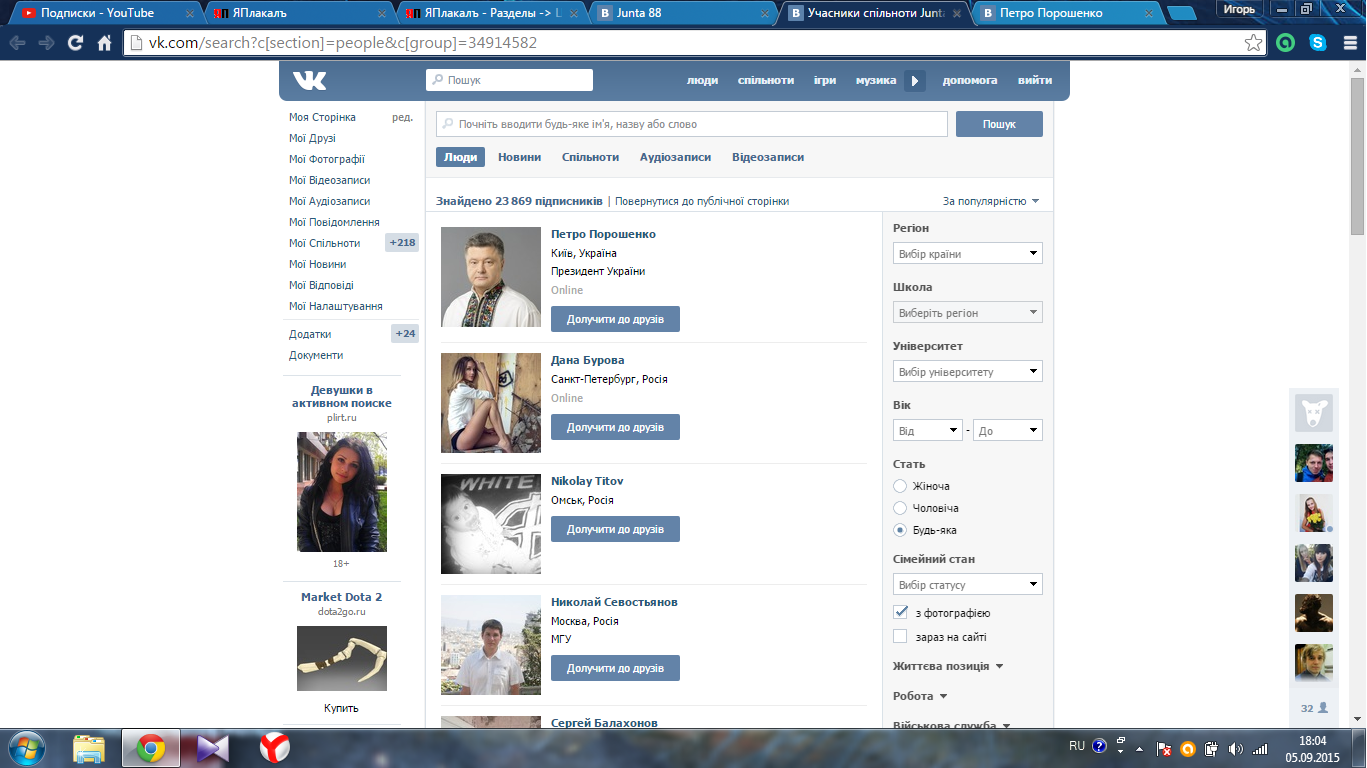Uncheck the 'з фотографією' checkbox
1367x768 pixels.
click(900, 613)
